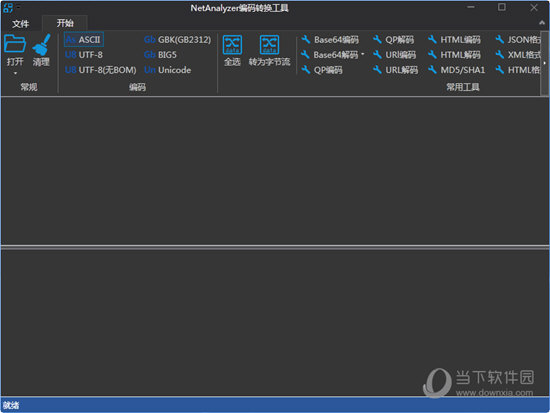550x413 pixels.
Task: Click inside the upper text input pane
Action: click(275, 171)
